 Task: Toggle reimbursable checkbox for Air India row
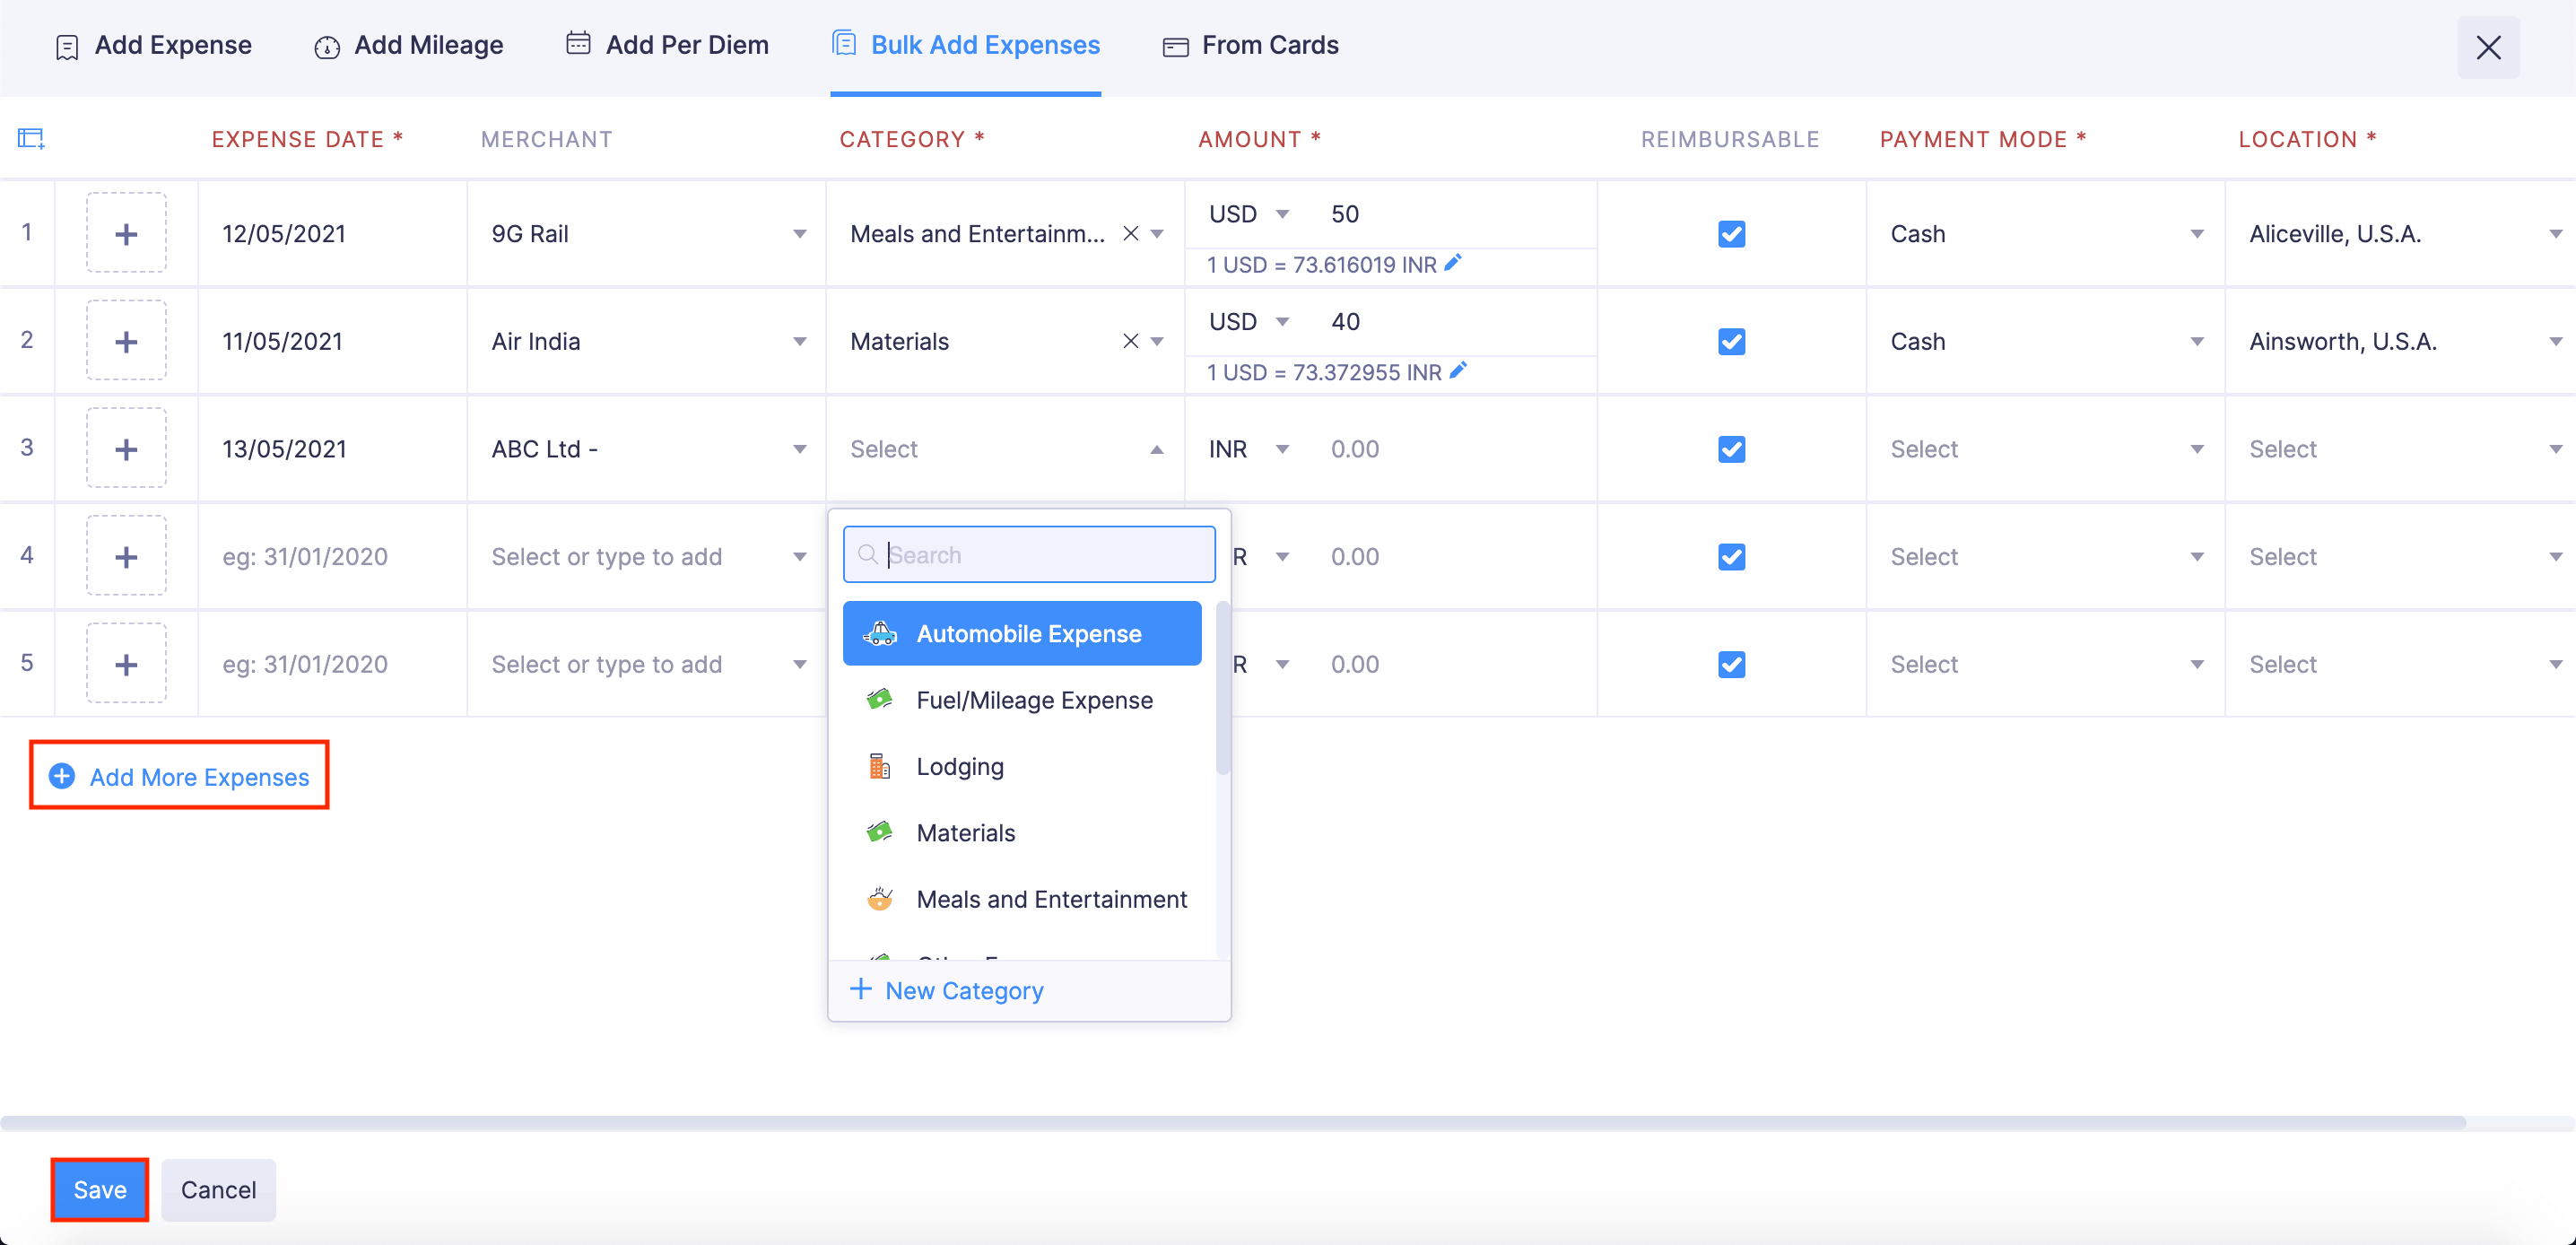coord(1731,342)
